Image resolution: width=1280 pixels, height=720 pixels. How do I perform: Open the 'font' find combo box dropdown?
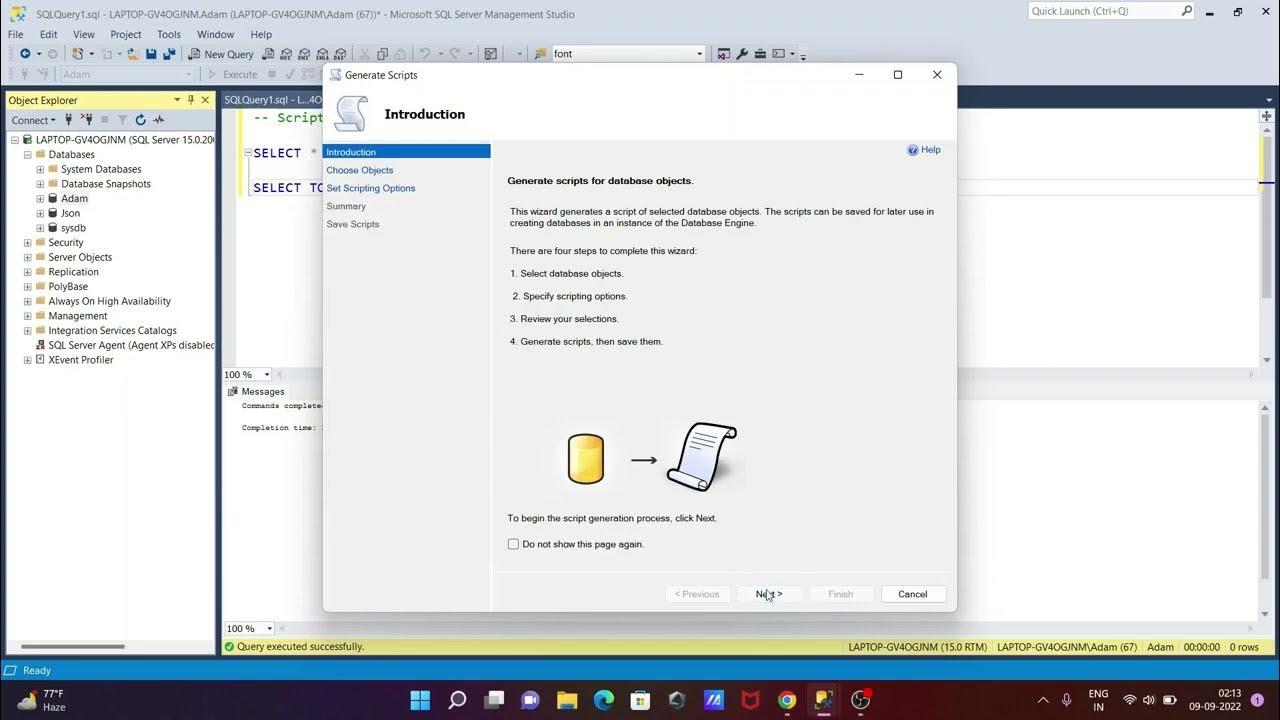point(699,54)
